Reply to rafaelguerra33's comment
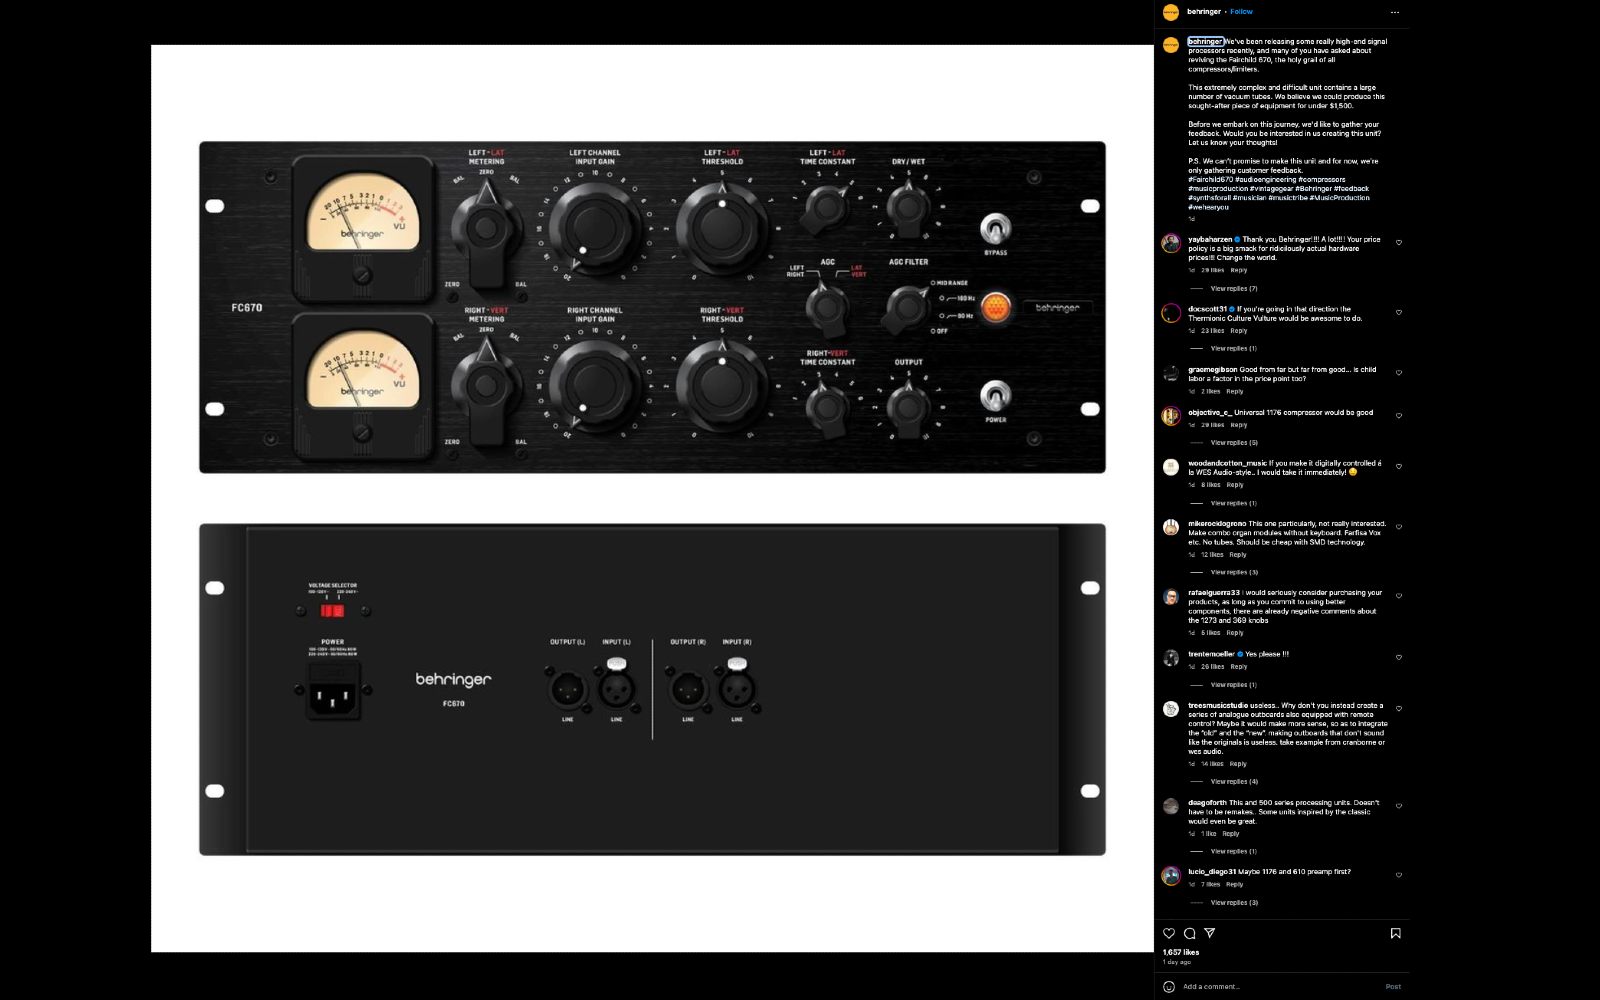Image resolution: width=1600 pixels, height=1000 pixels. click(1235, 633)
